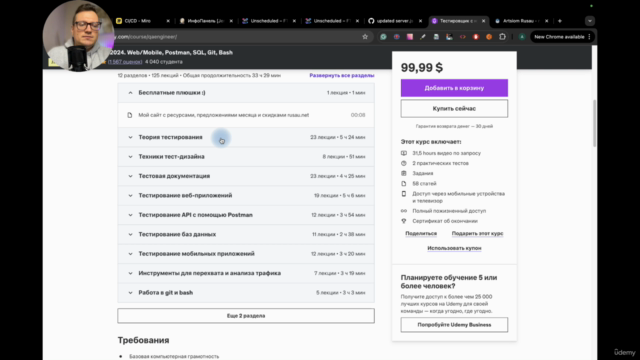Click Купить сейчас button
The image size is (640, 360).
(454, 109)
